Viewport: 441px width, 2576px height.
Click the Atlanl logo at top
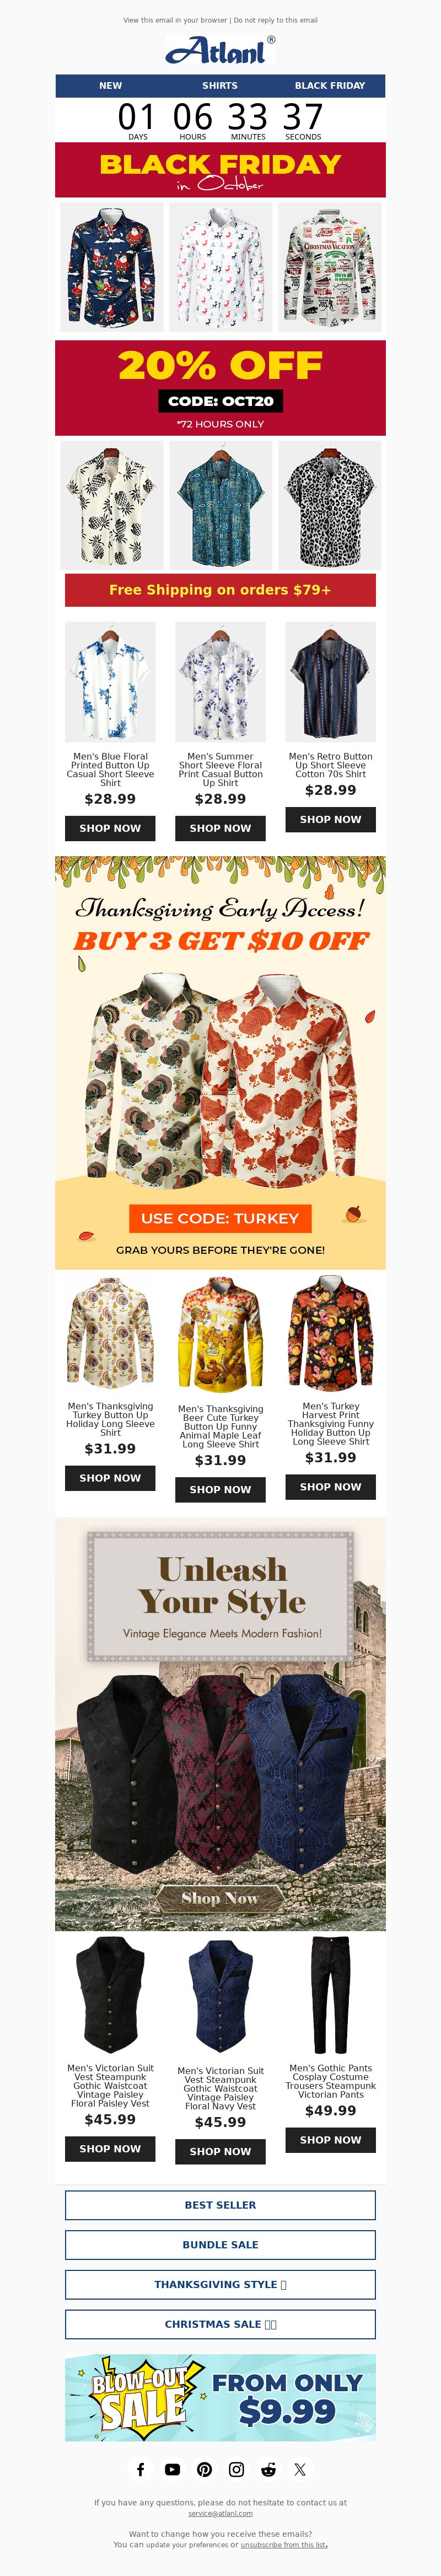tap(220, 50)
